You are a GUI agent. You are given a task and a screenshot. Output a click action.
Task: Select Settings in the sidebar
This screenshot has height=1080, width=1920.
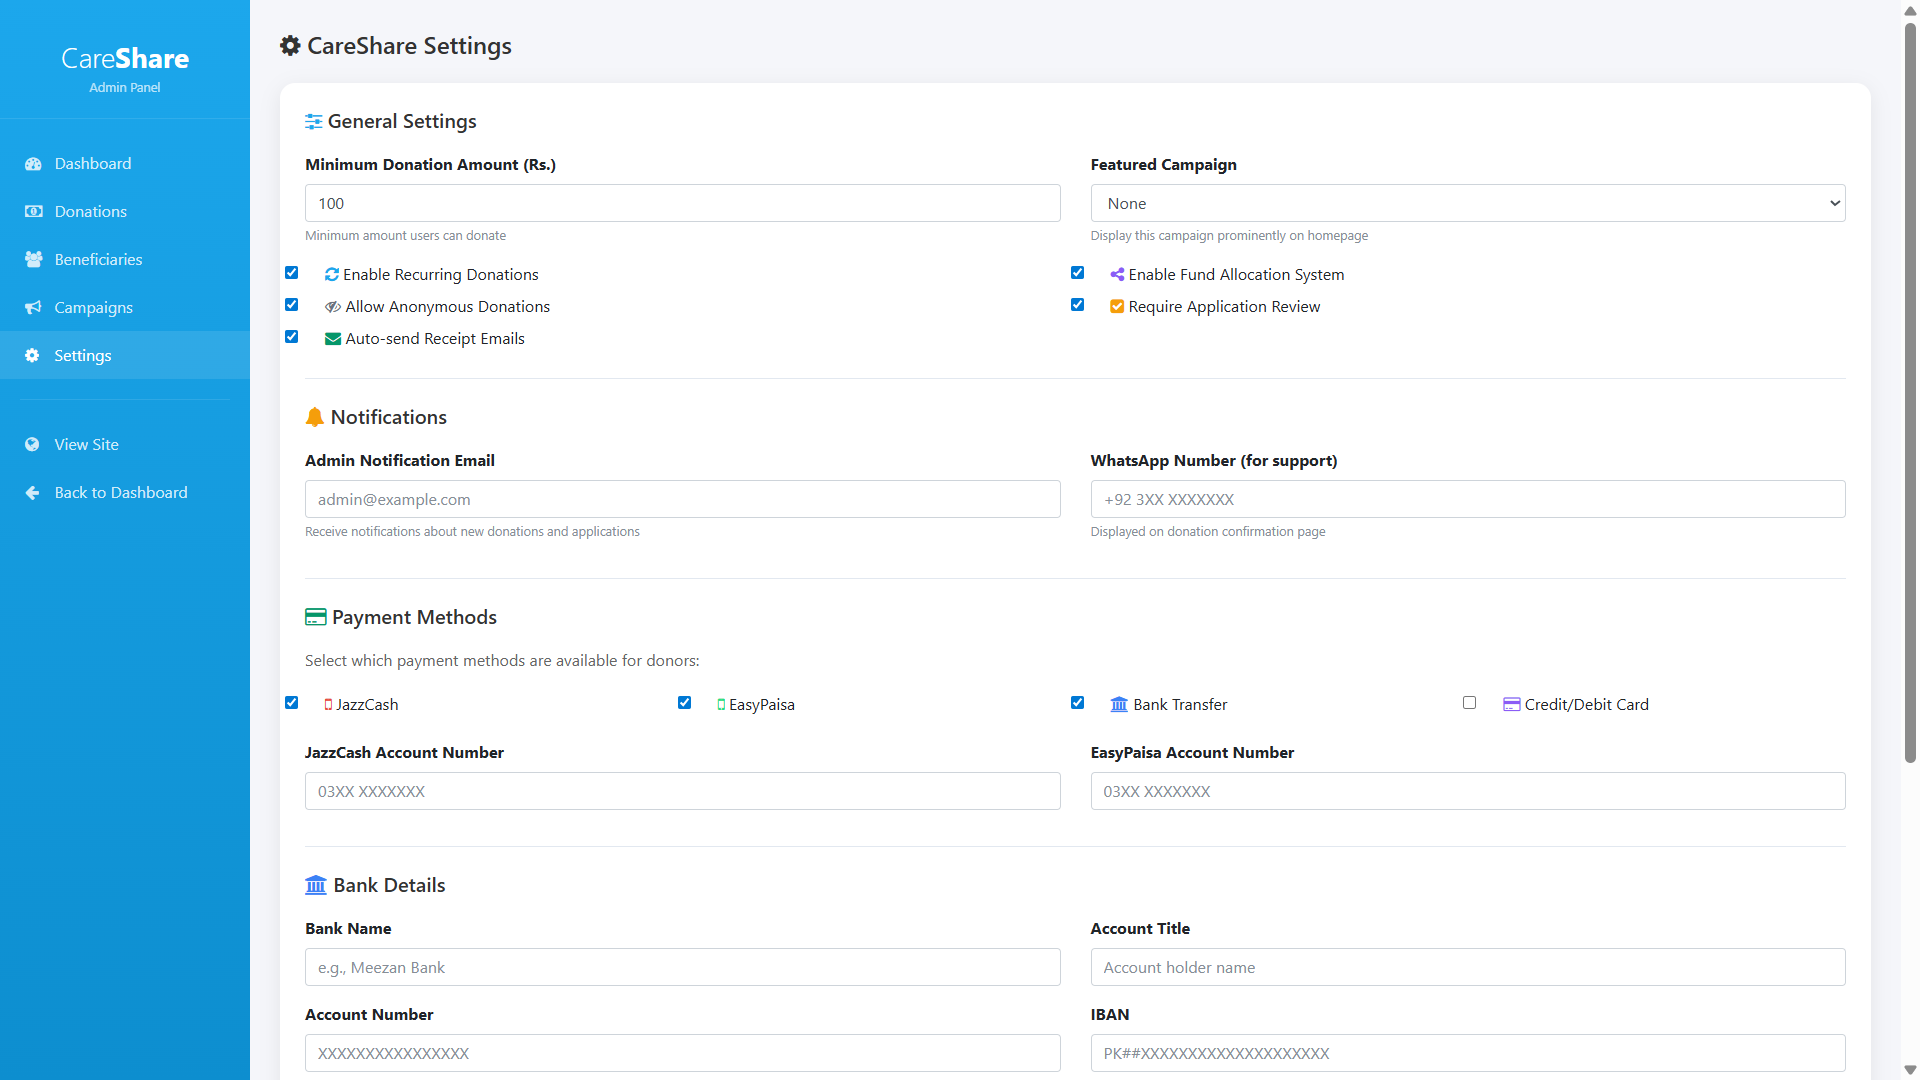pos(125,356)
